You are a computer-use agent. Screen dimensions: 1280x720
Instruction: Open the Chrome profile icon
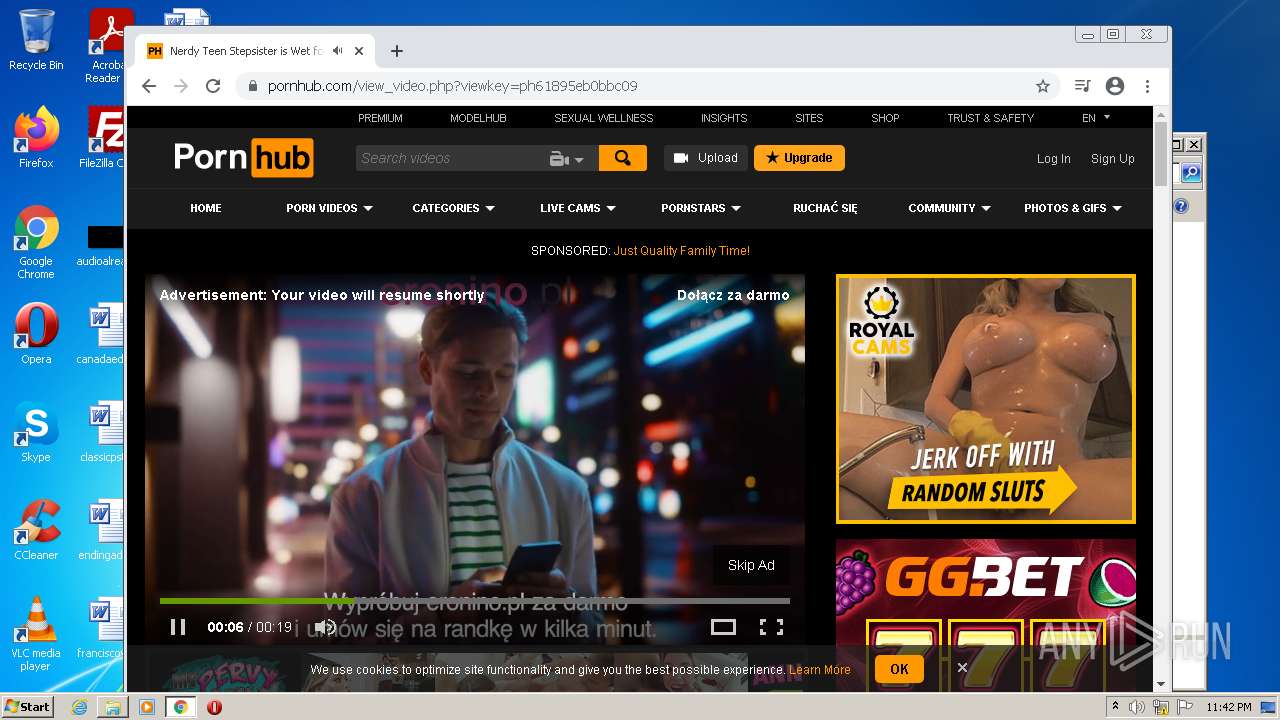click(x=1115, y=86)
